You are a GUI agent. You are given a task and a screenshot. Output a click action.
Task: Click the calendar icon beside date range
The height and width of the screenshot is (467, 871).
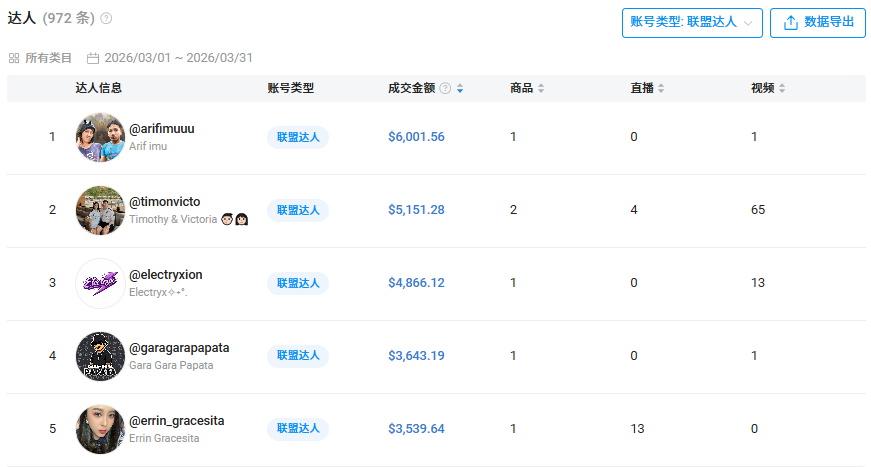pyautogui.click(x=93, y=58)
